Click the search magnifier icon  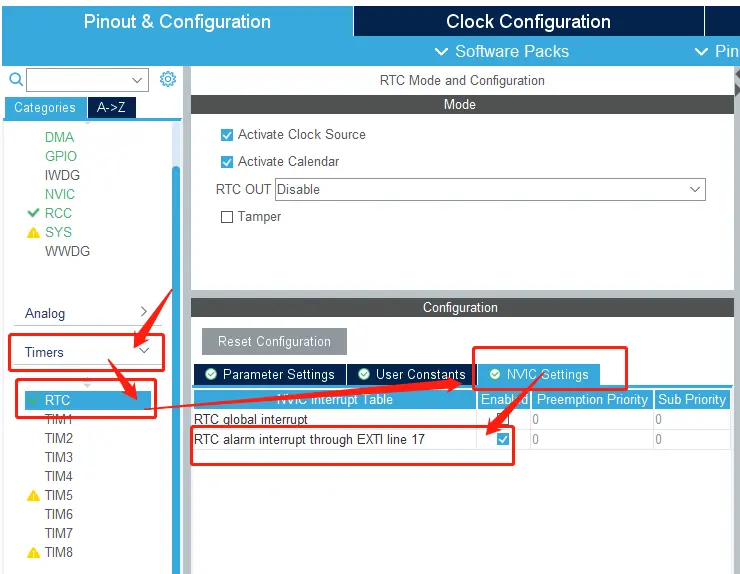pyautogui.click(x=16, y=79)
